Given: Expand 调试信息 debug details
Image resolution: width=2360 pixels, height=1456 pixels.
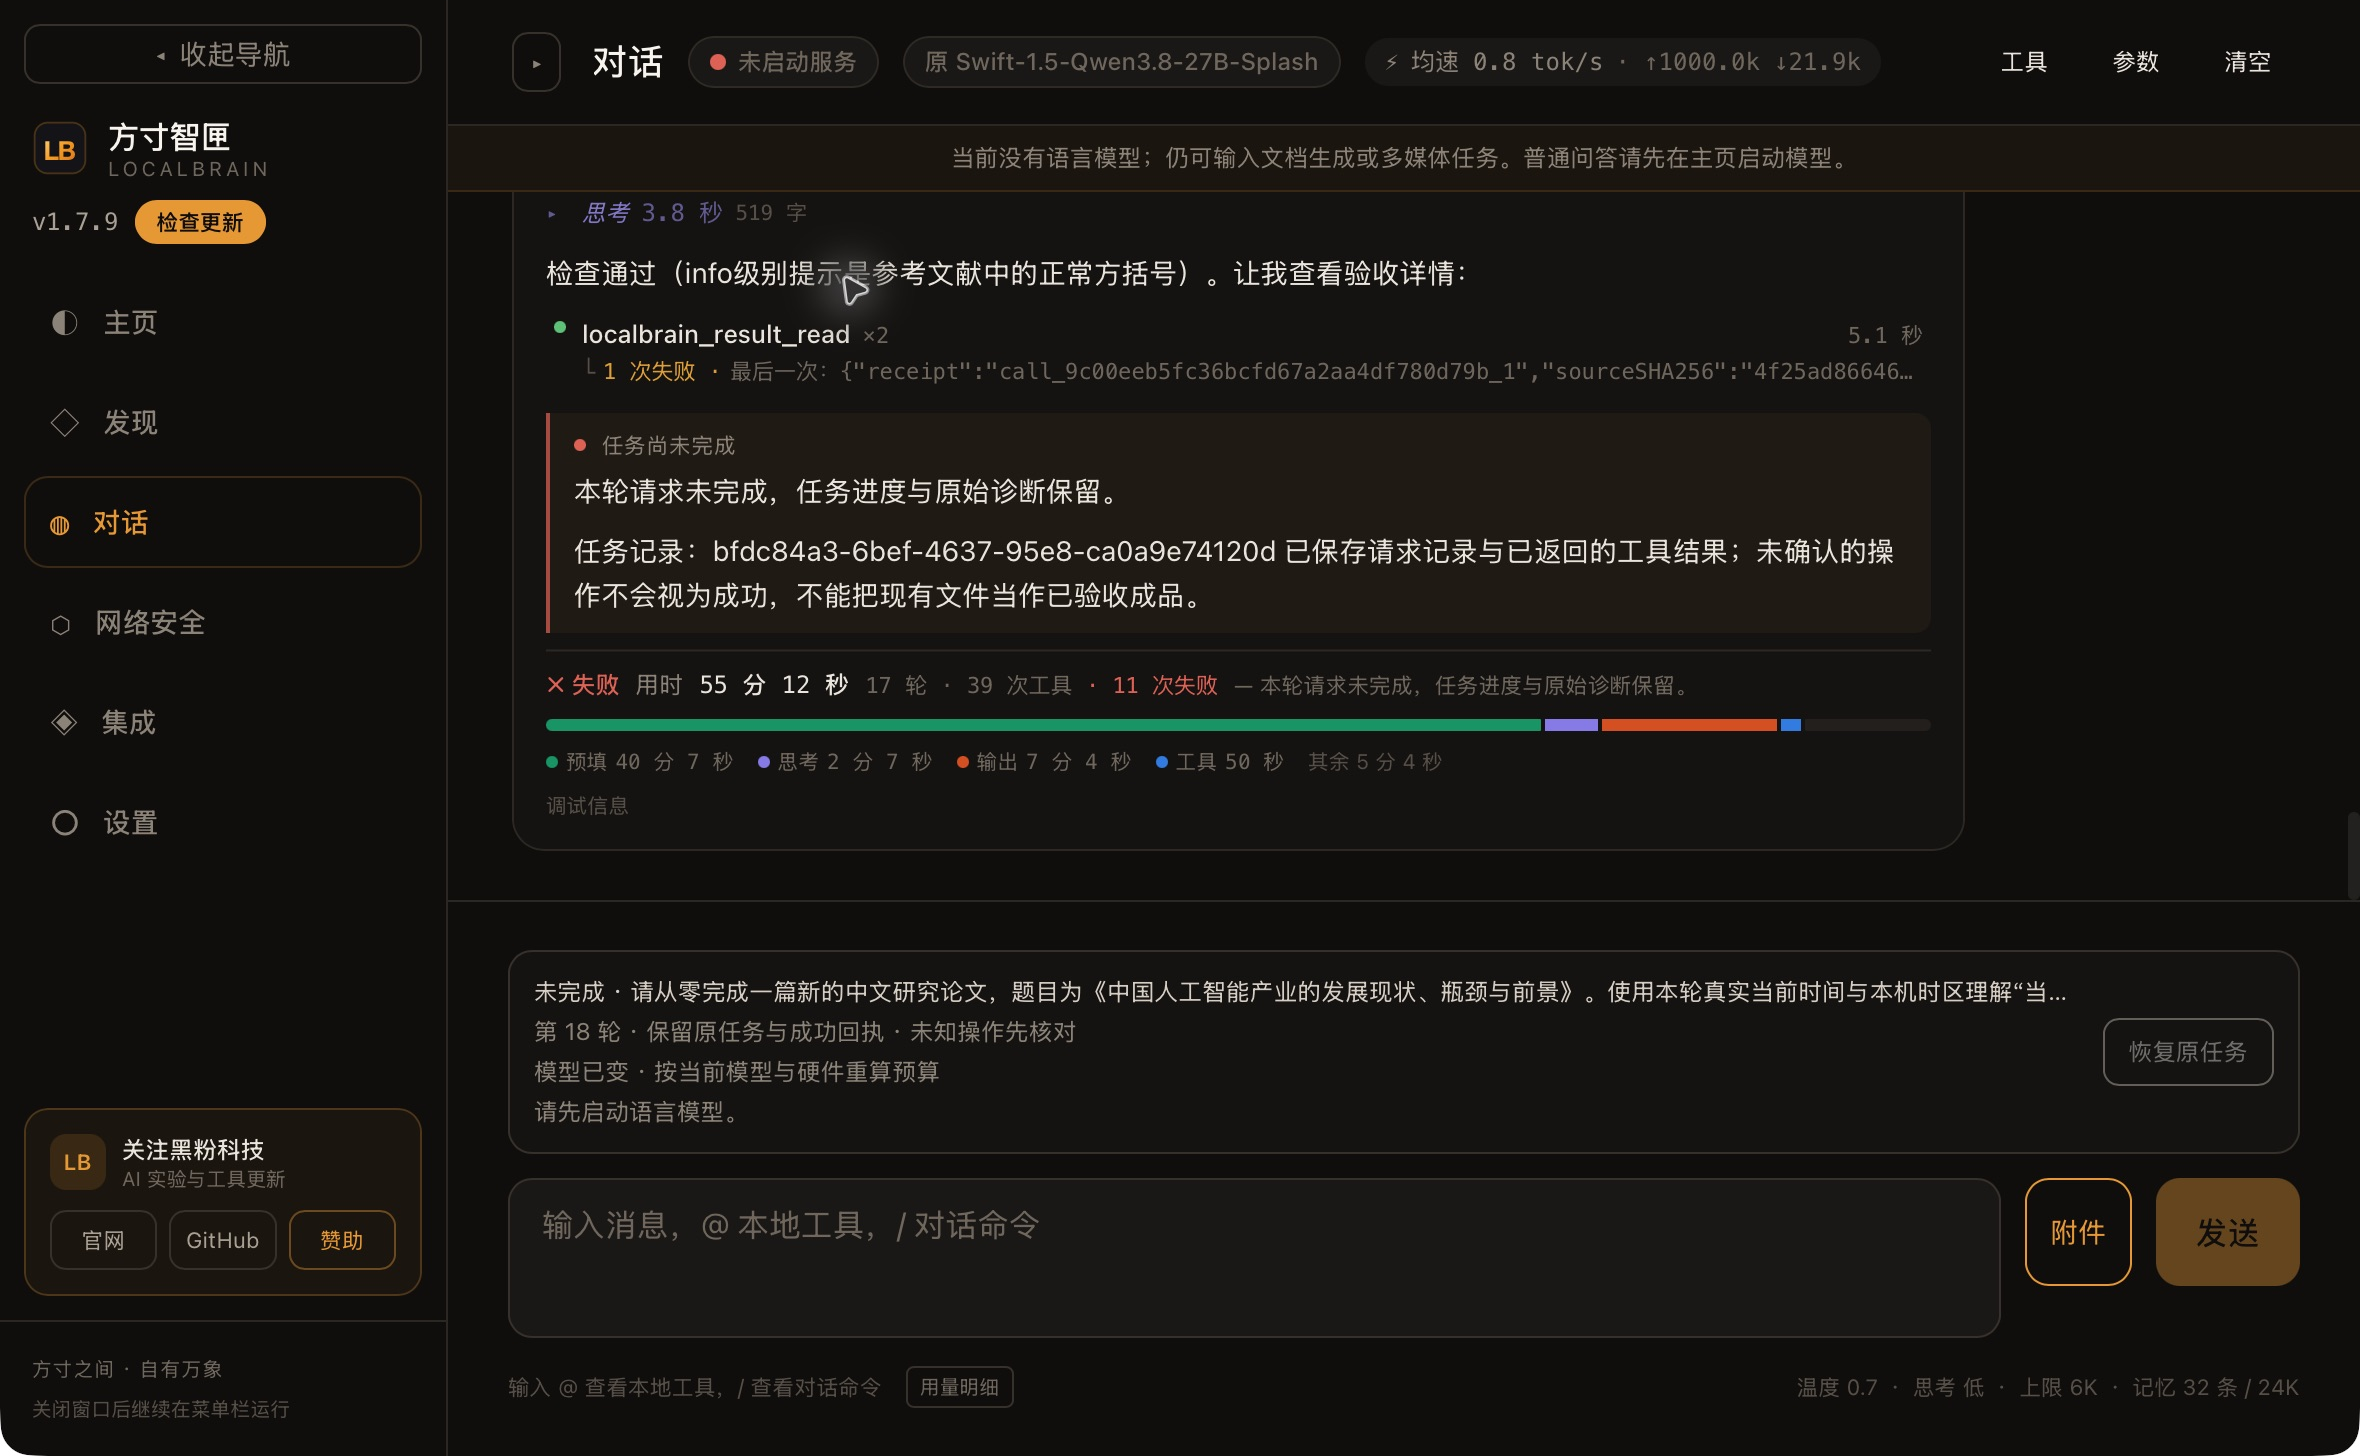Looking at the screenshot, I should coord(587,806).
